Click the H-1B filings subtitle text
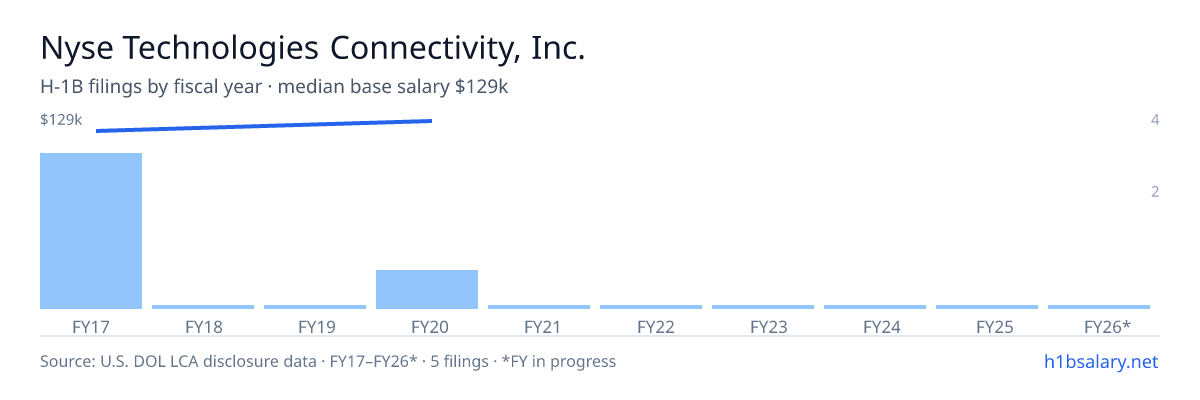The image size is (1200, 400). [x=275, y=87]
